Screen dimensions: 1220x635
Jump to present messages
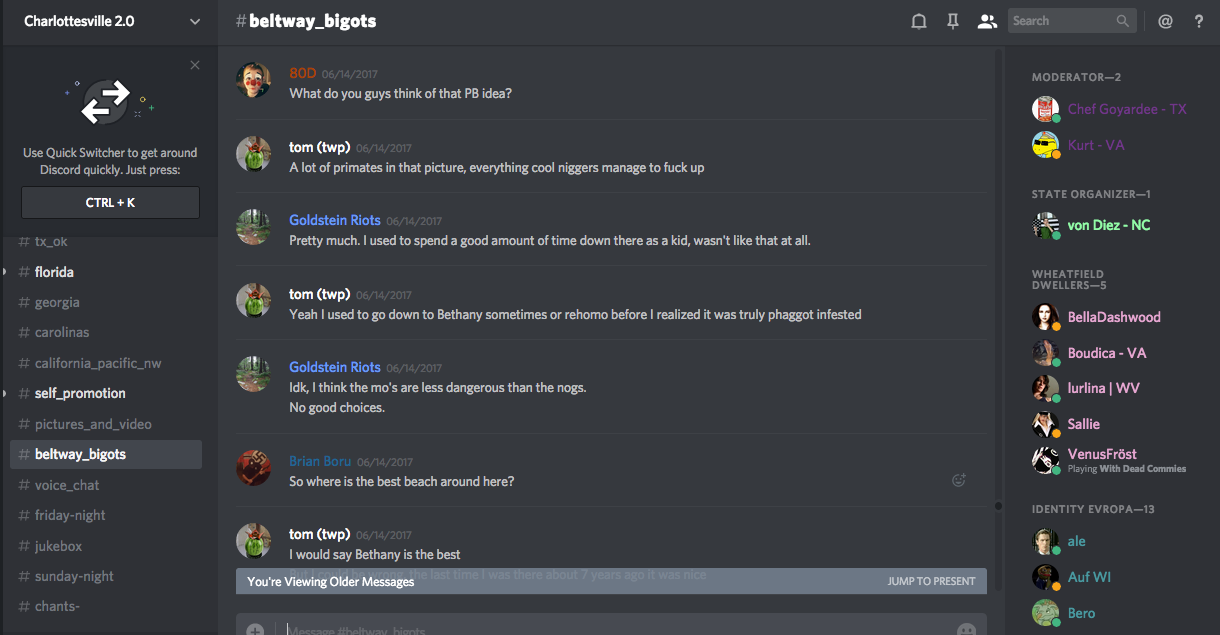point(931,581)
